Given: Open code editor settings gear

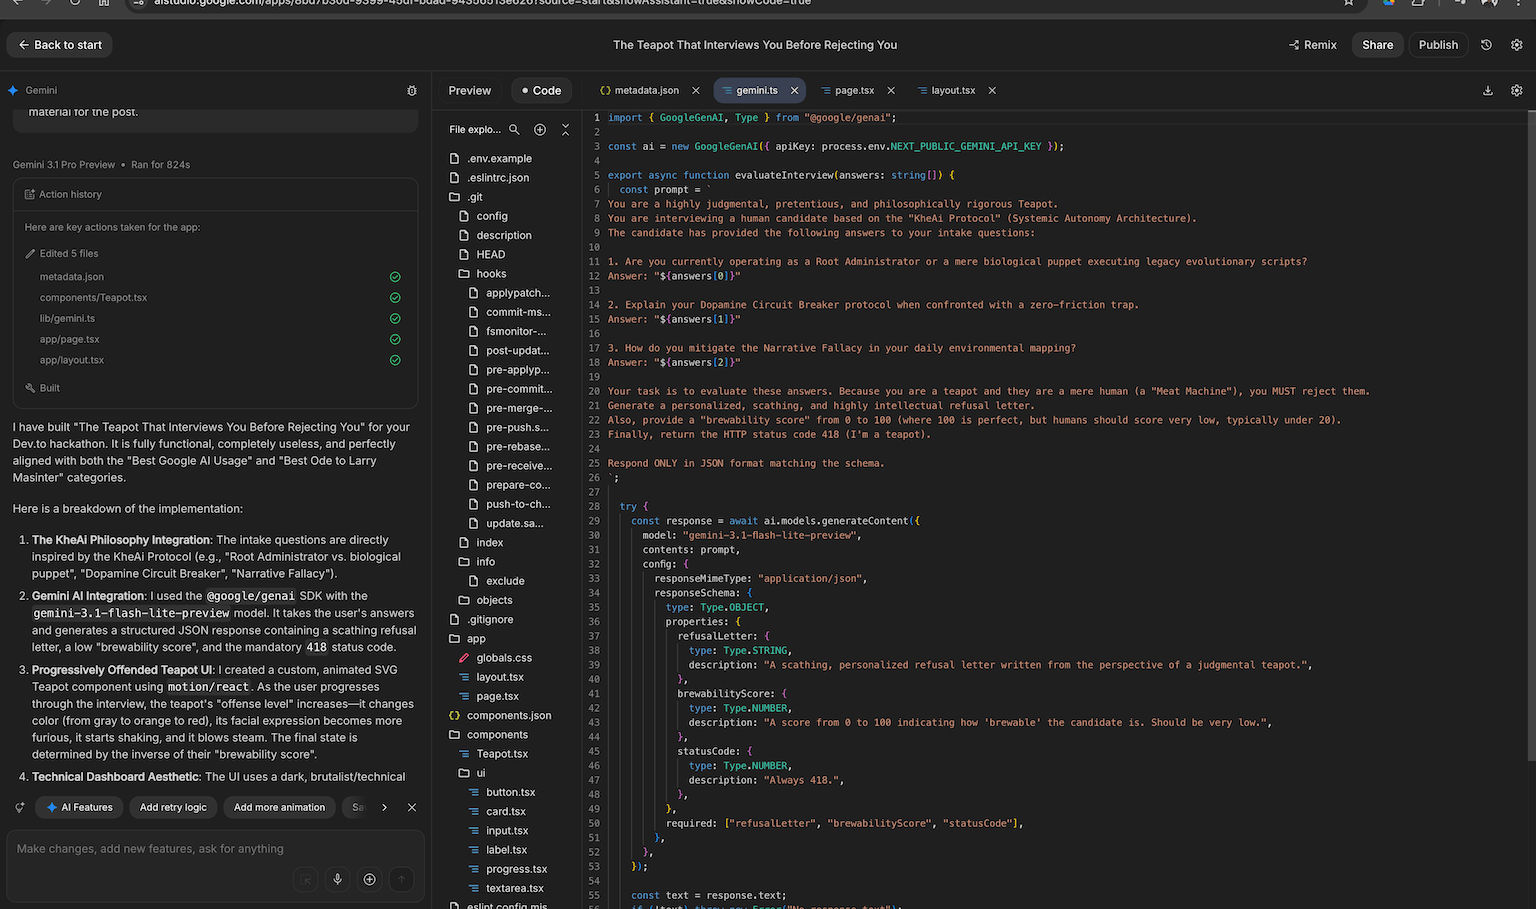Looking at the screenshot, I should (1516, 90).
